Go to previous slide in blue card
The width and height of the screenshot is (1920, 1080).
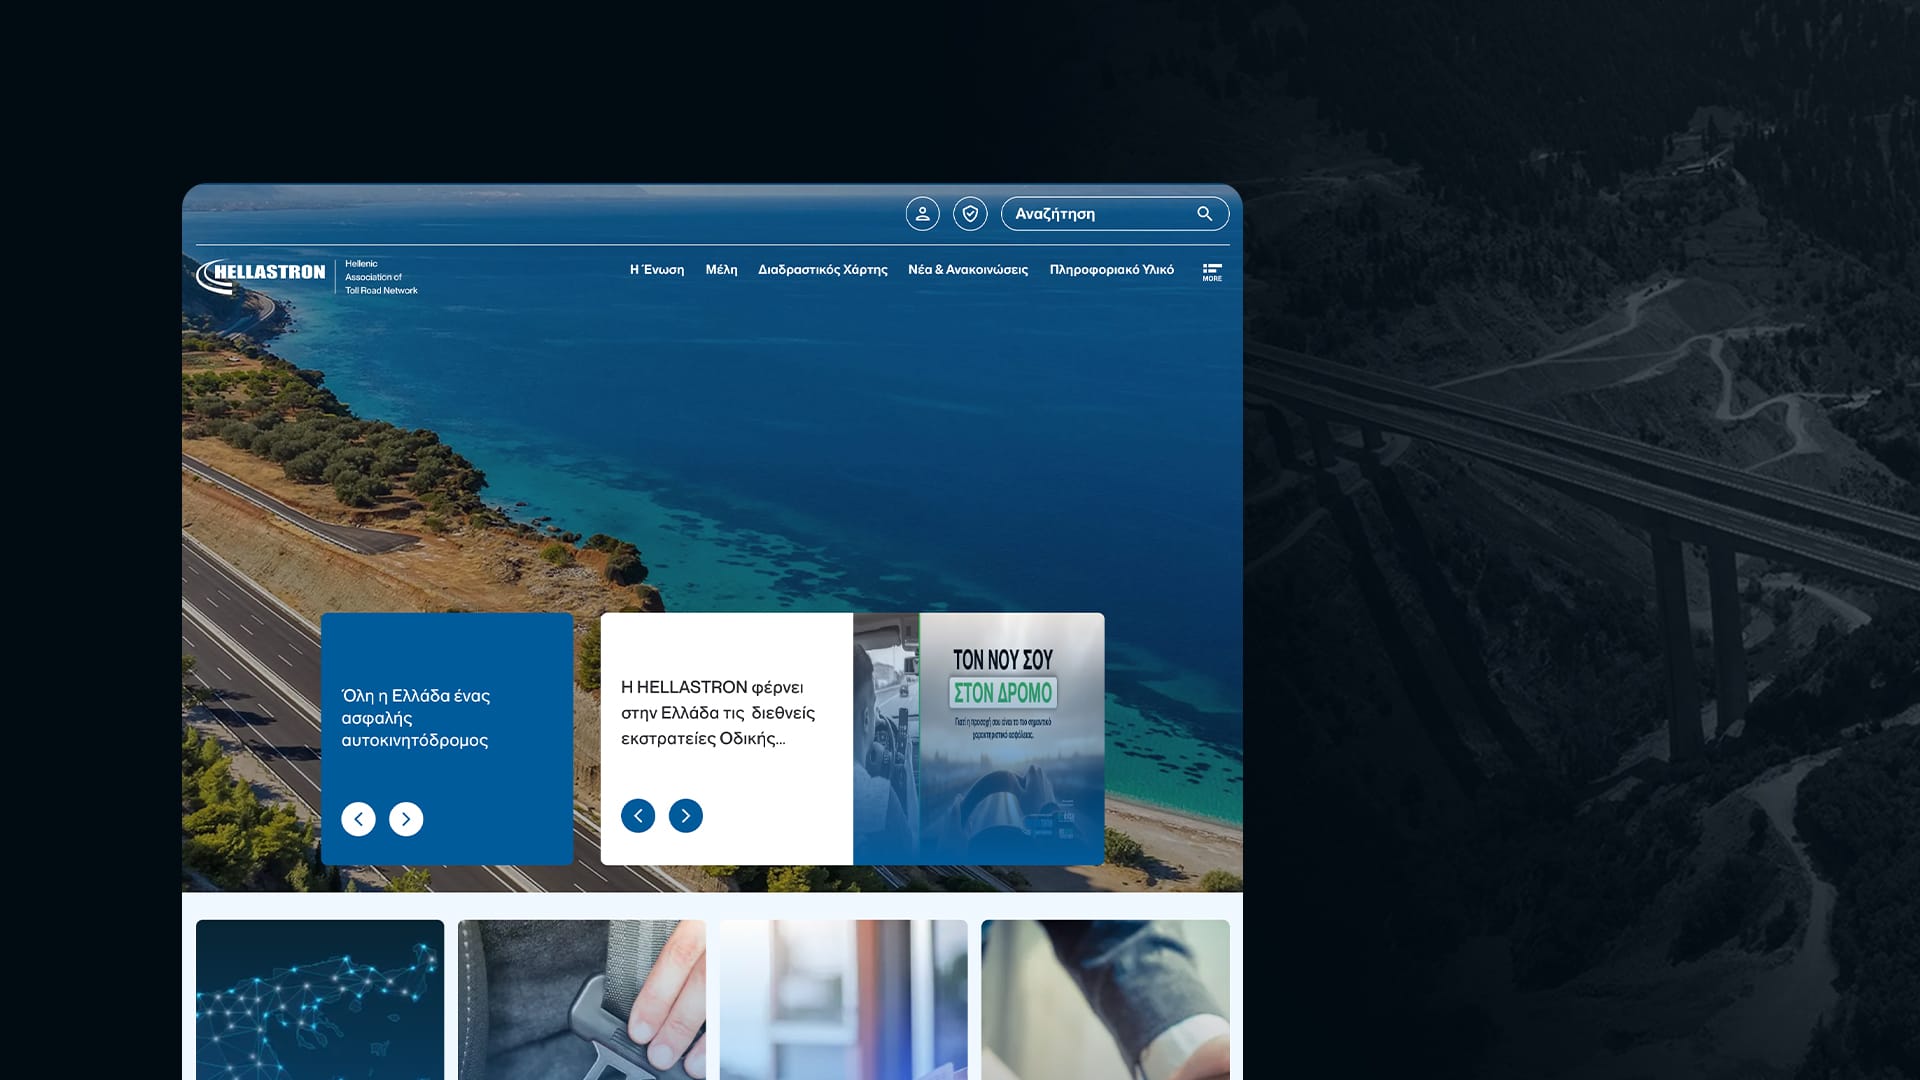358,819
